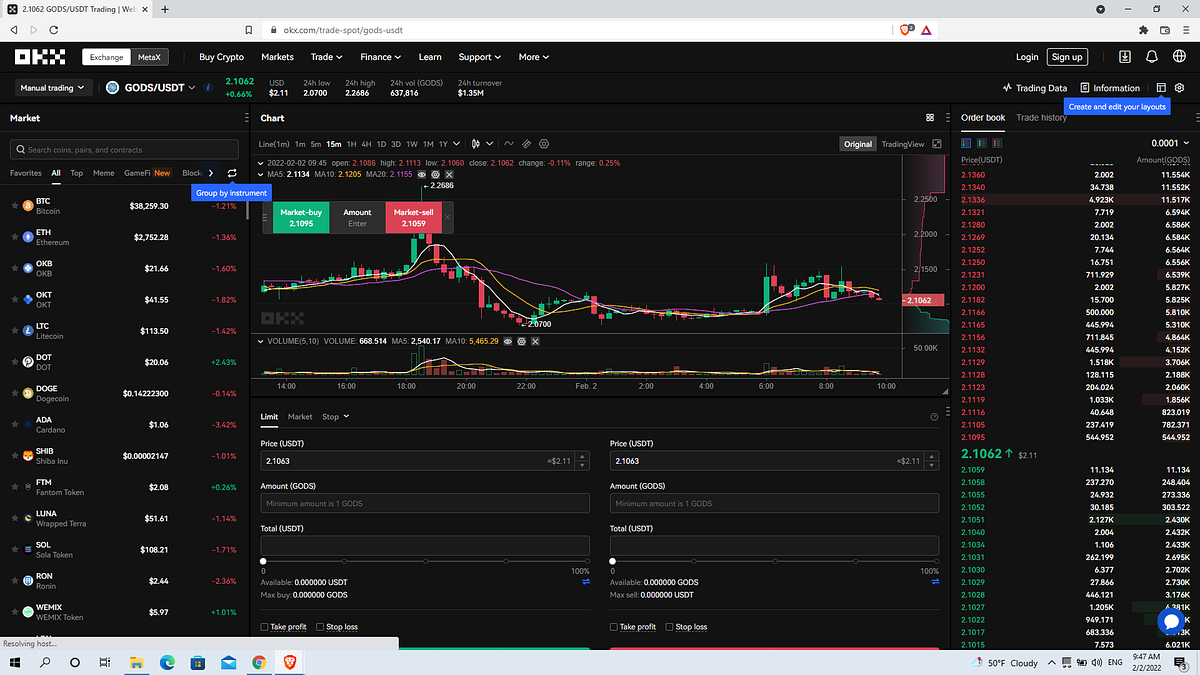Select bids-only order book view icon

pos(980,143)
